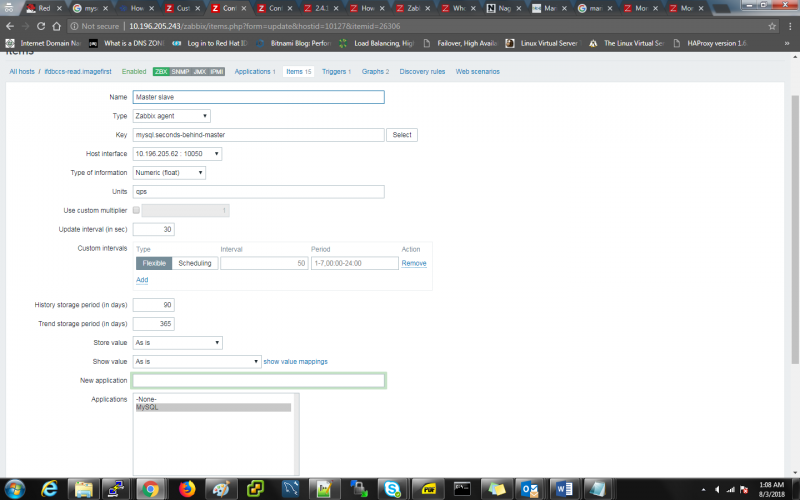Screen dimensions: 800x500
Task: View site info for Not secure
Action: [x=94, y=26]
